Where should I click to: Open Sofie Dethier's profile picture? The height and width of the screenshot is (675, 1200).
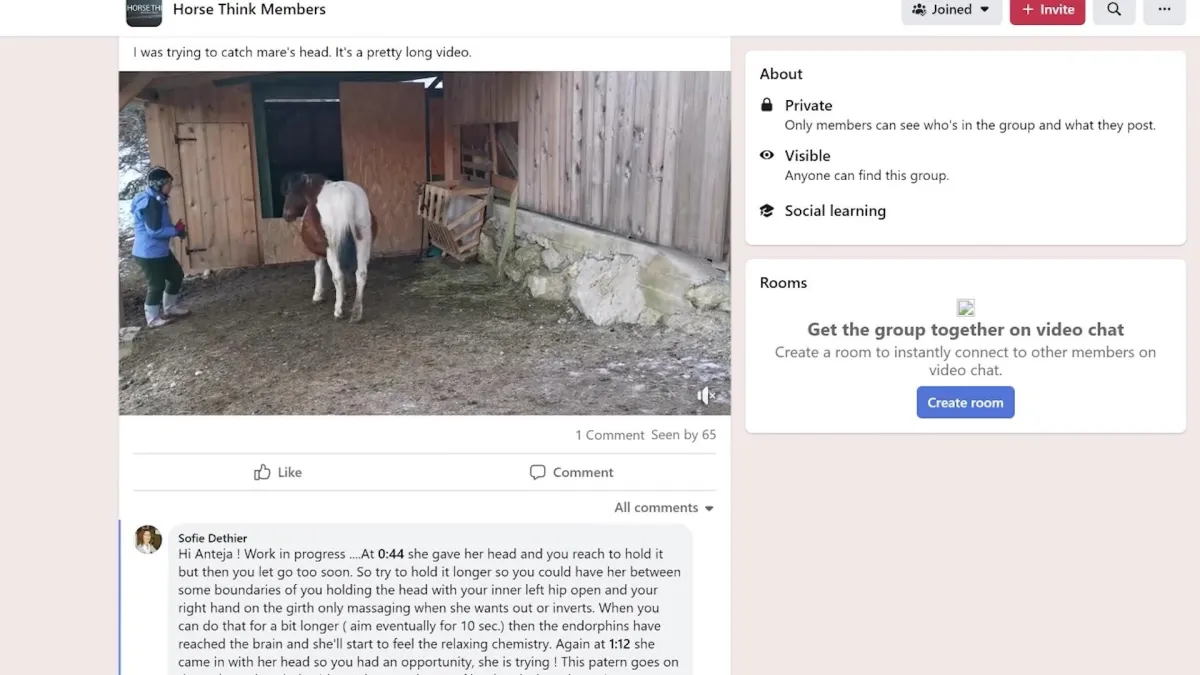[148, 540]
